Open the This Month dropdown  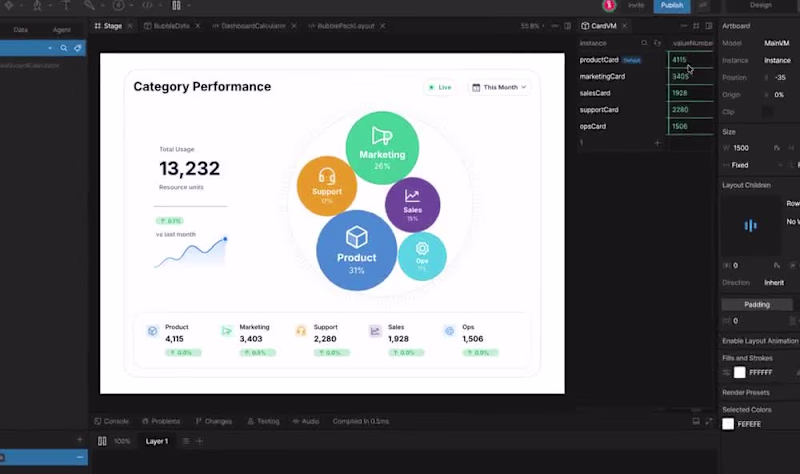(x=499, y=87)
